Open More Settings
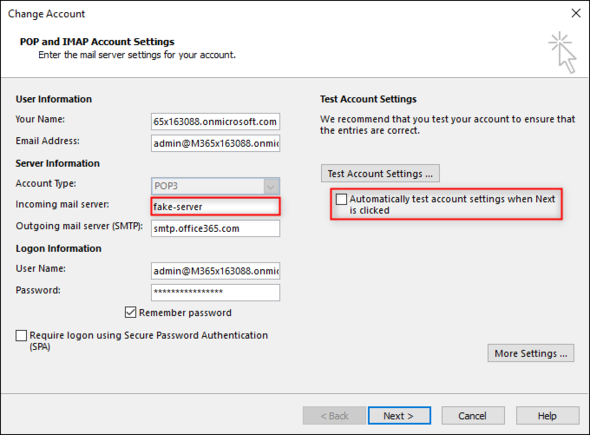 [x=531, y=353]
